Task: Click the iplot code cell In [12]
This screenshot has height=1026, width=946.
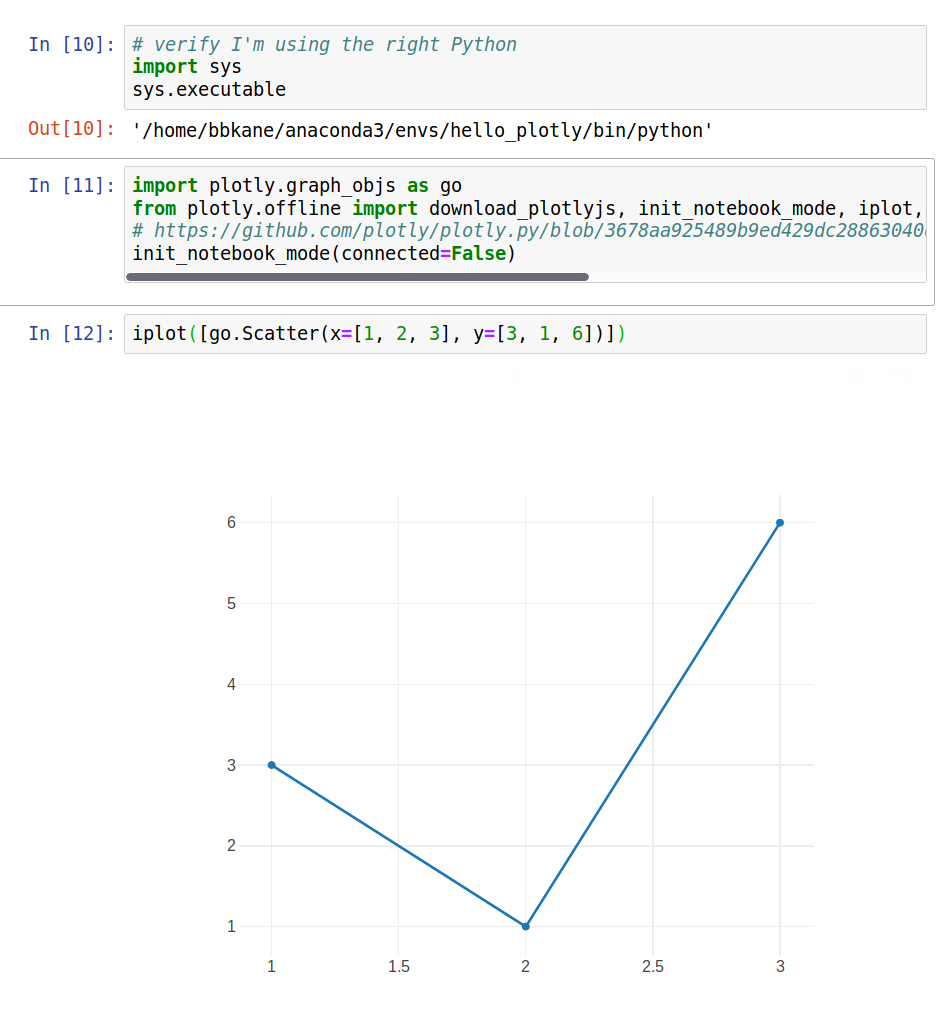Action: pyautogui.click(x=525, y=334)
